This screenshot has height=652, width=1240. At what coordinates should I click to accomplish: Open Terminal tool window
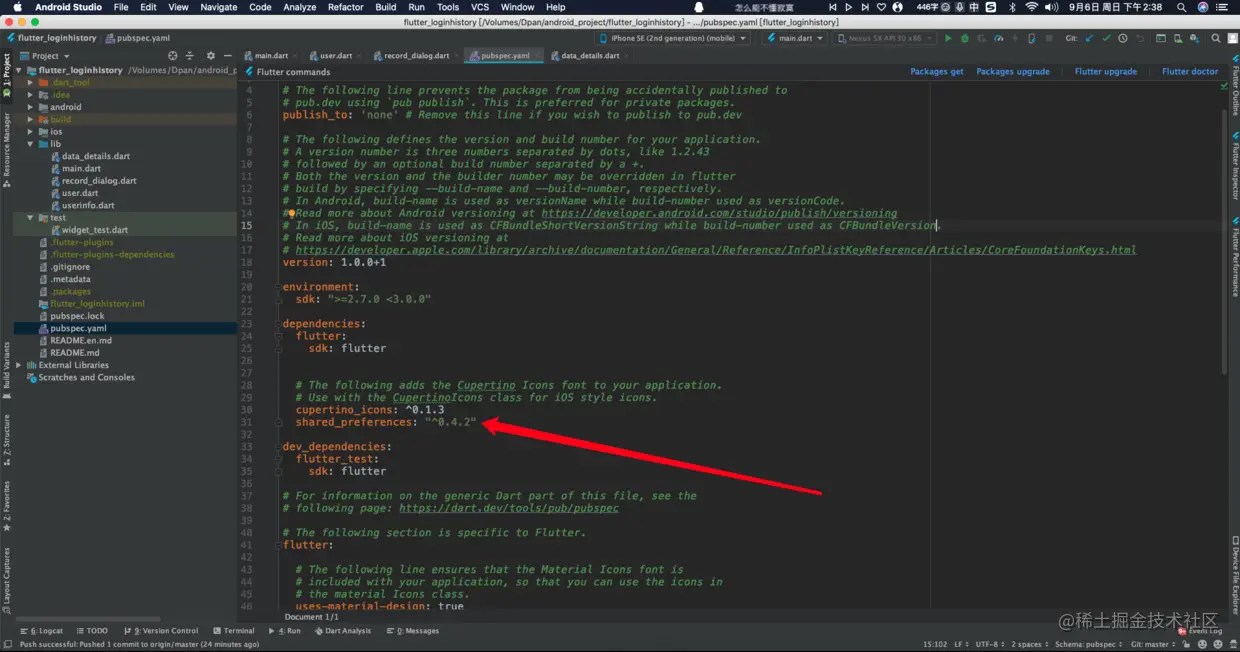coord(232,631)
